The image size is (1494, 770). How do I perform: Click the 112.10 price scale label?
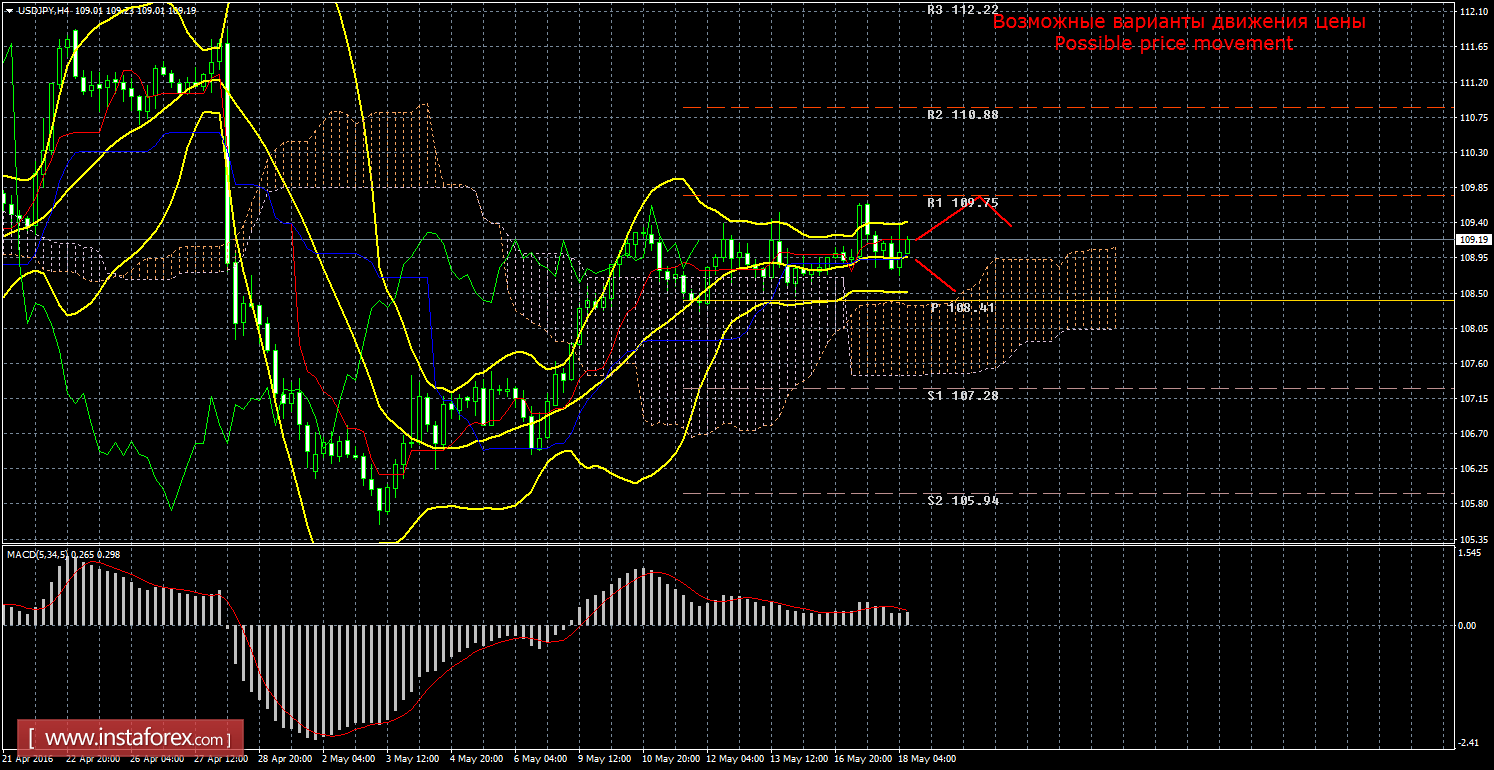click(x=1470, y=12)
